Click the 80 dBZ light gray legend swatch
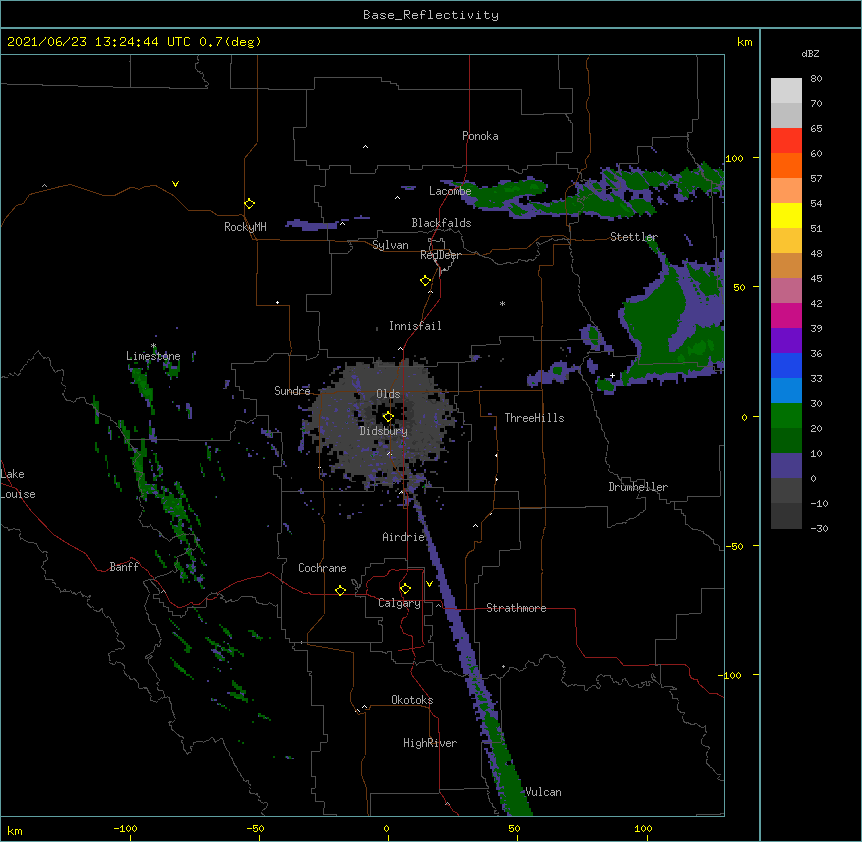862x842 pixels. [786, 91]
